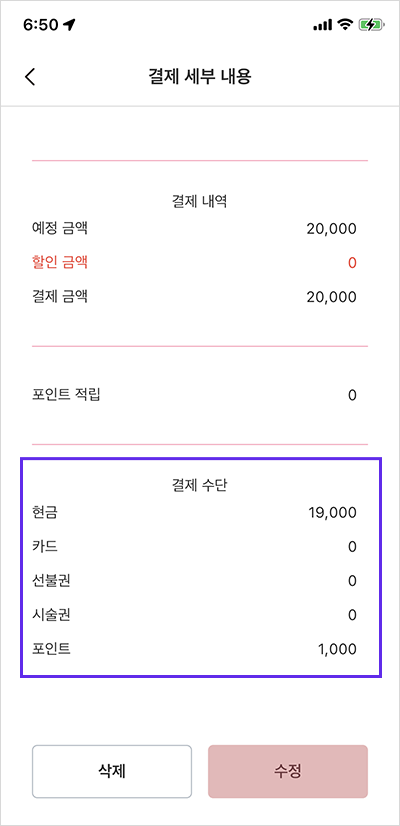Tap the red 할인 금액 label
Image resolution: width=400 pixels, height=826 pixels.
coord(60,262)
